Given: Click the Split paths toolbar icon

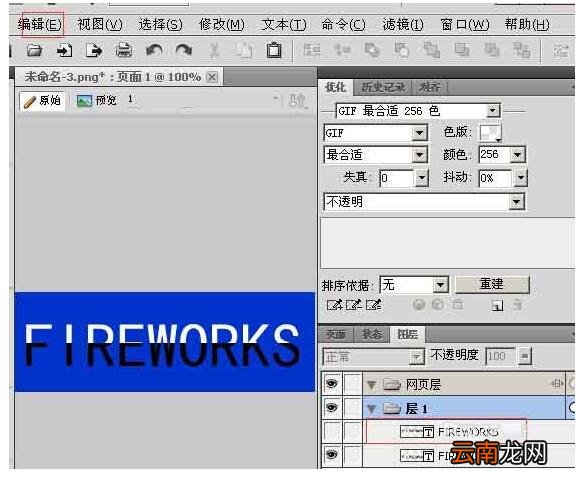Looking at the screenshot, I should 402,50.
